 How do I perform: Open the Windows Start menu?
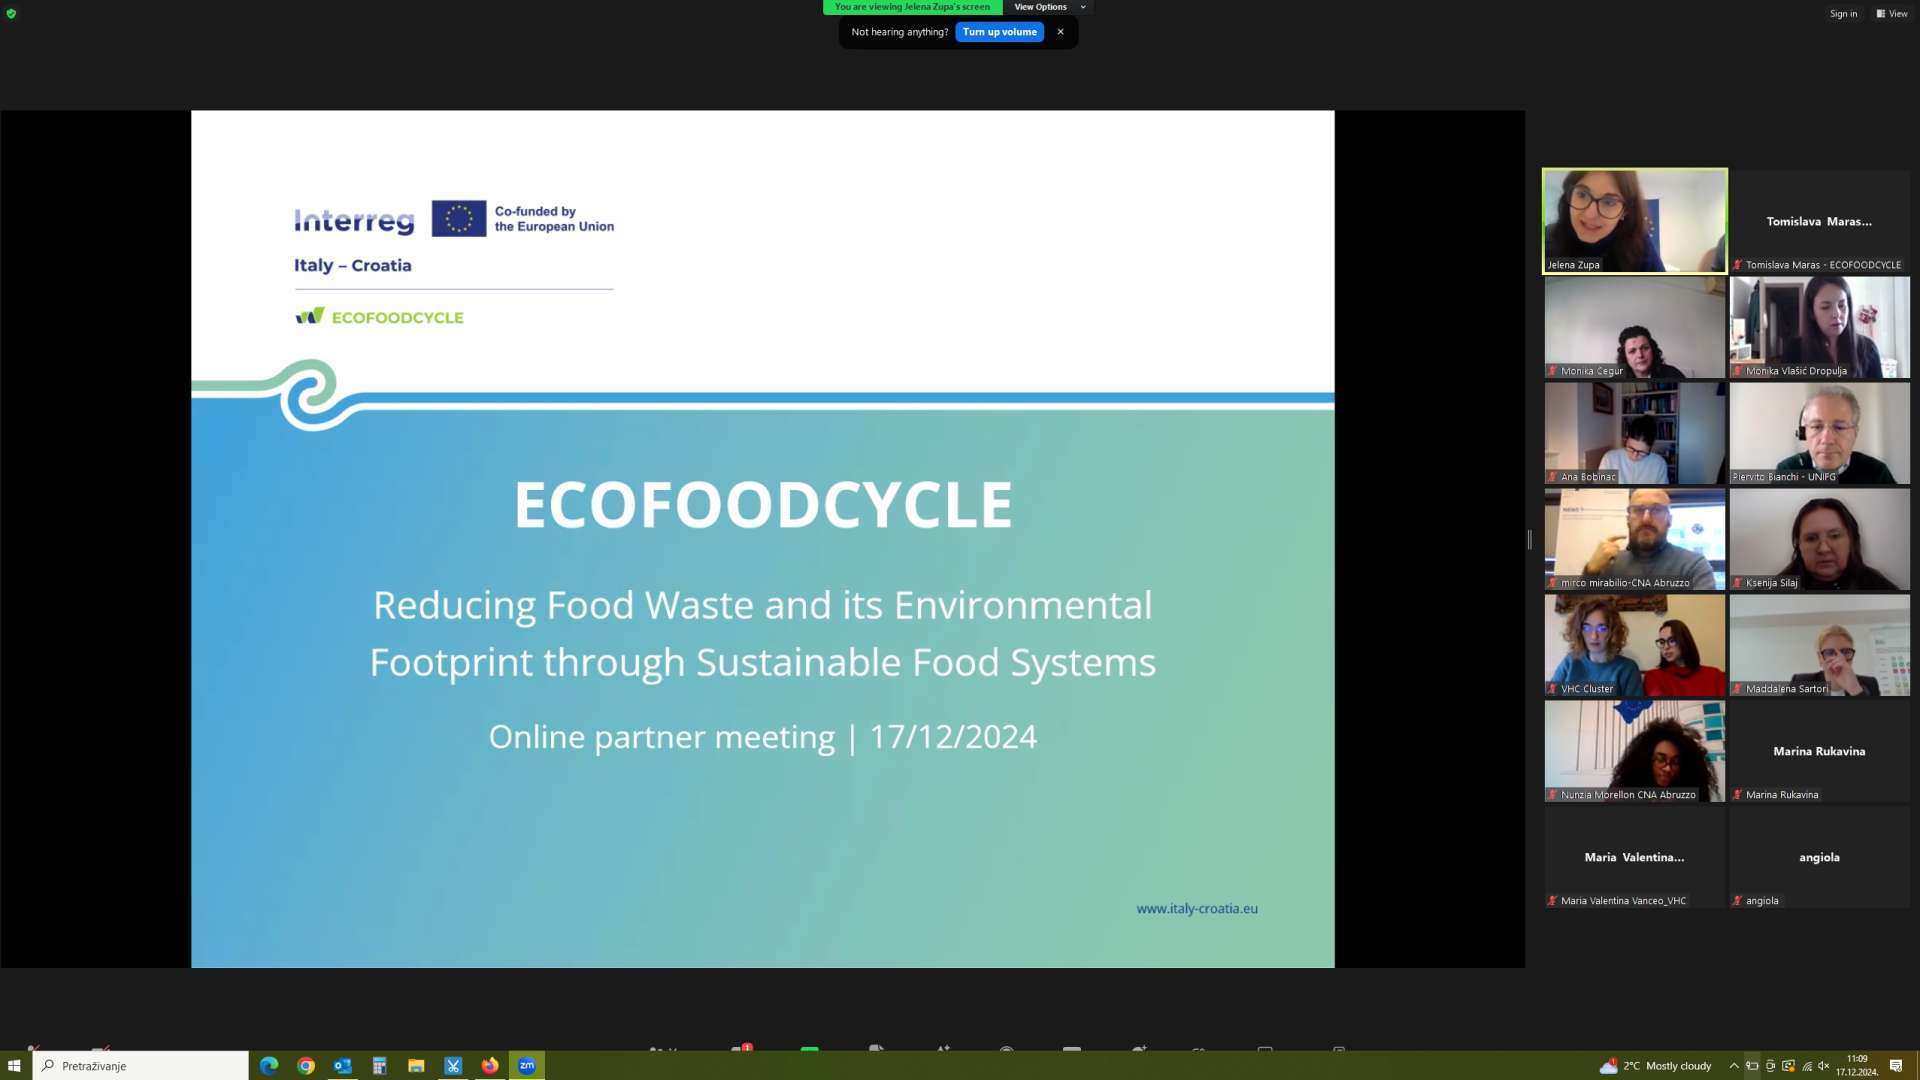pyautogui.click(x=14, y=1066)
